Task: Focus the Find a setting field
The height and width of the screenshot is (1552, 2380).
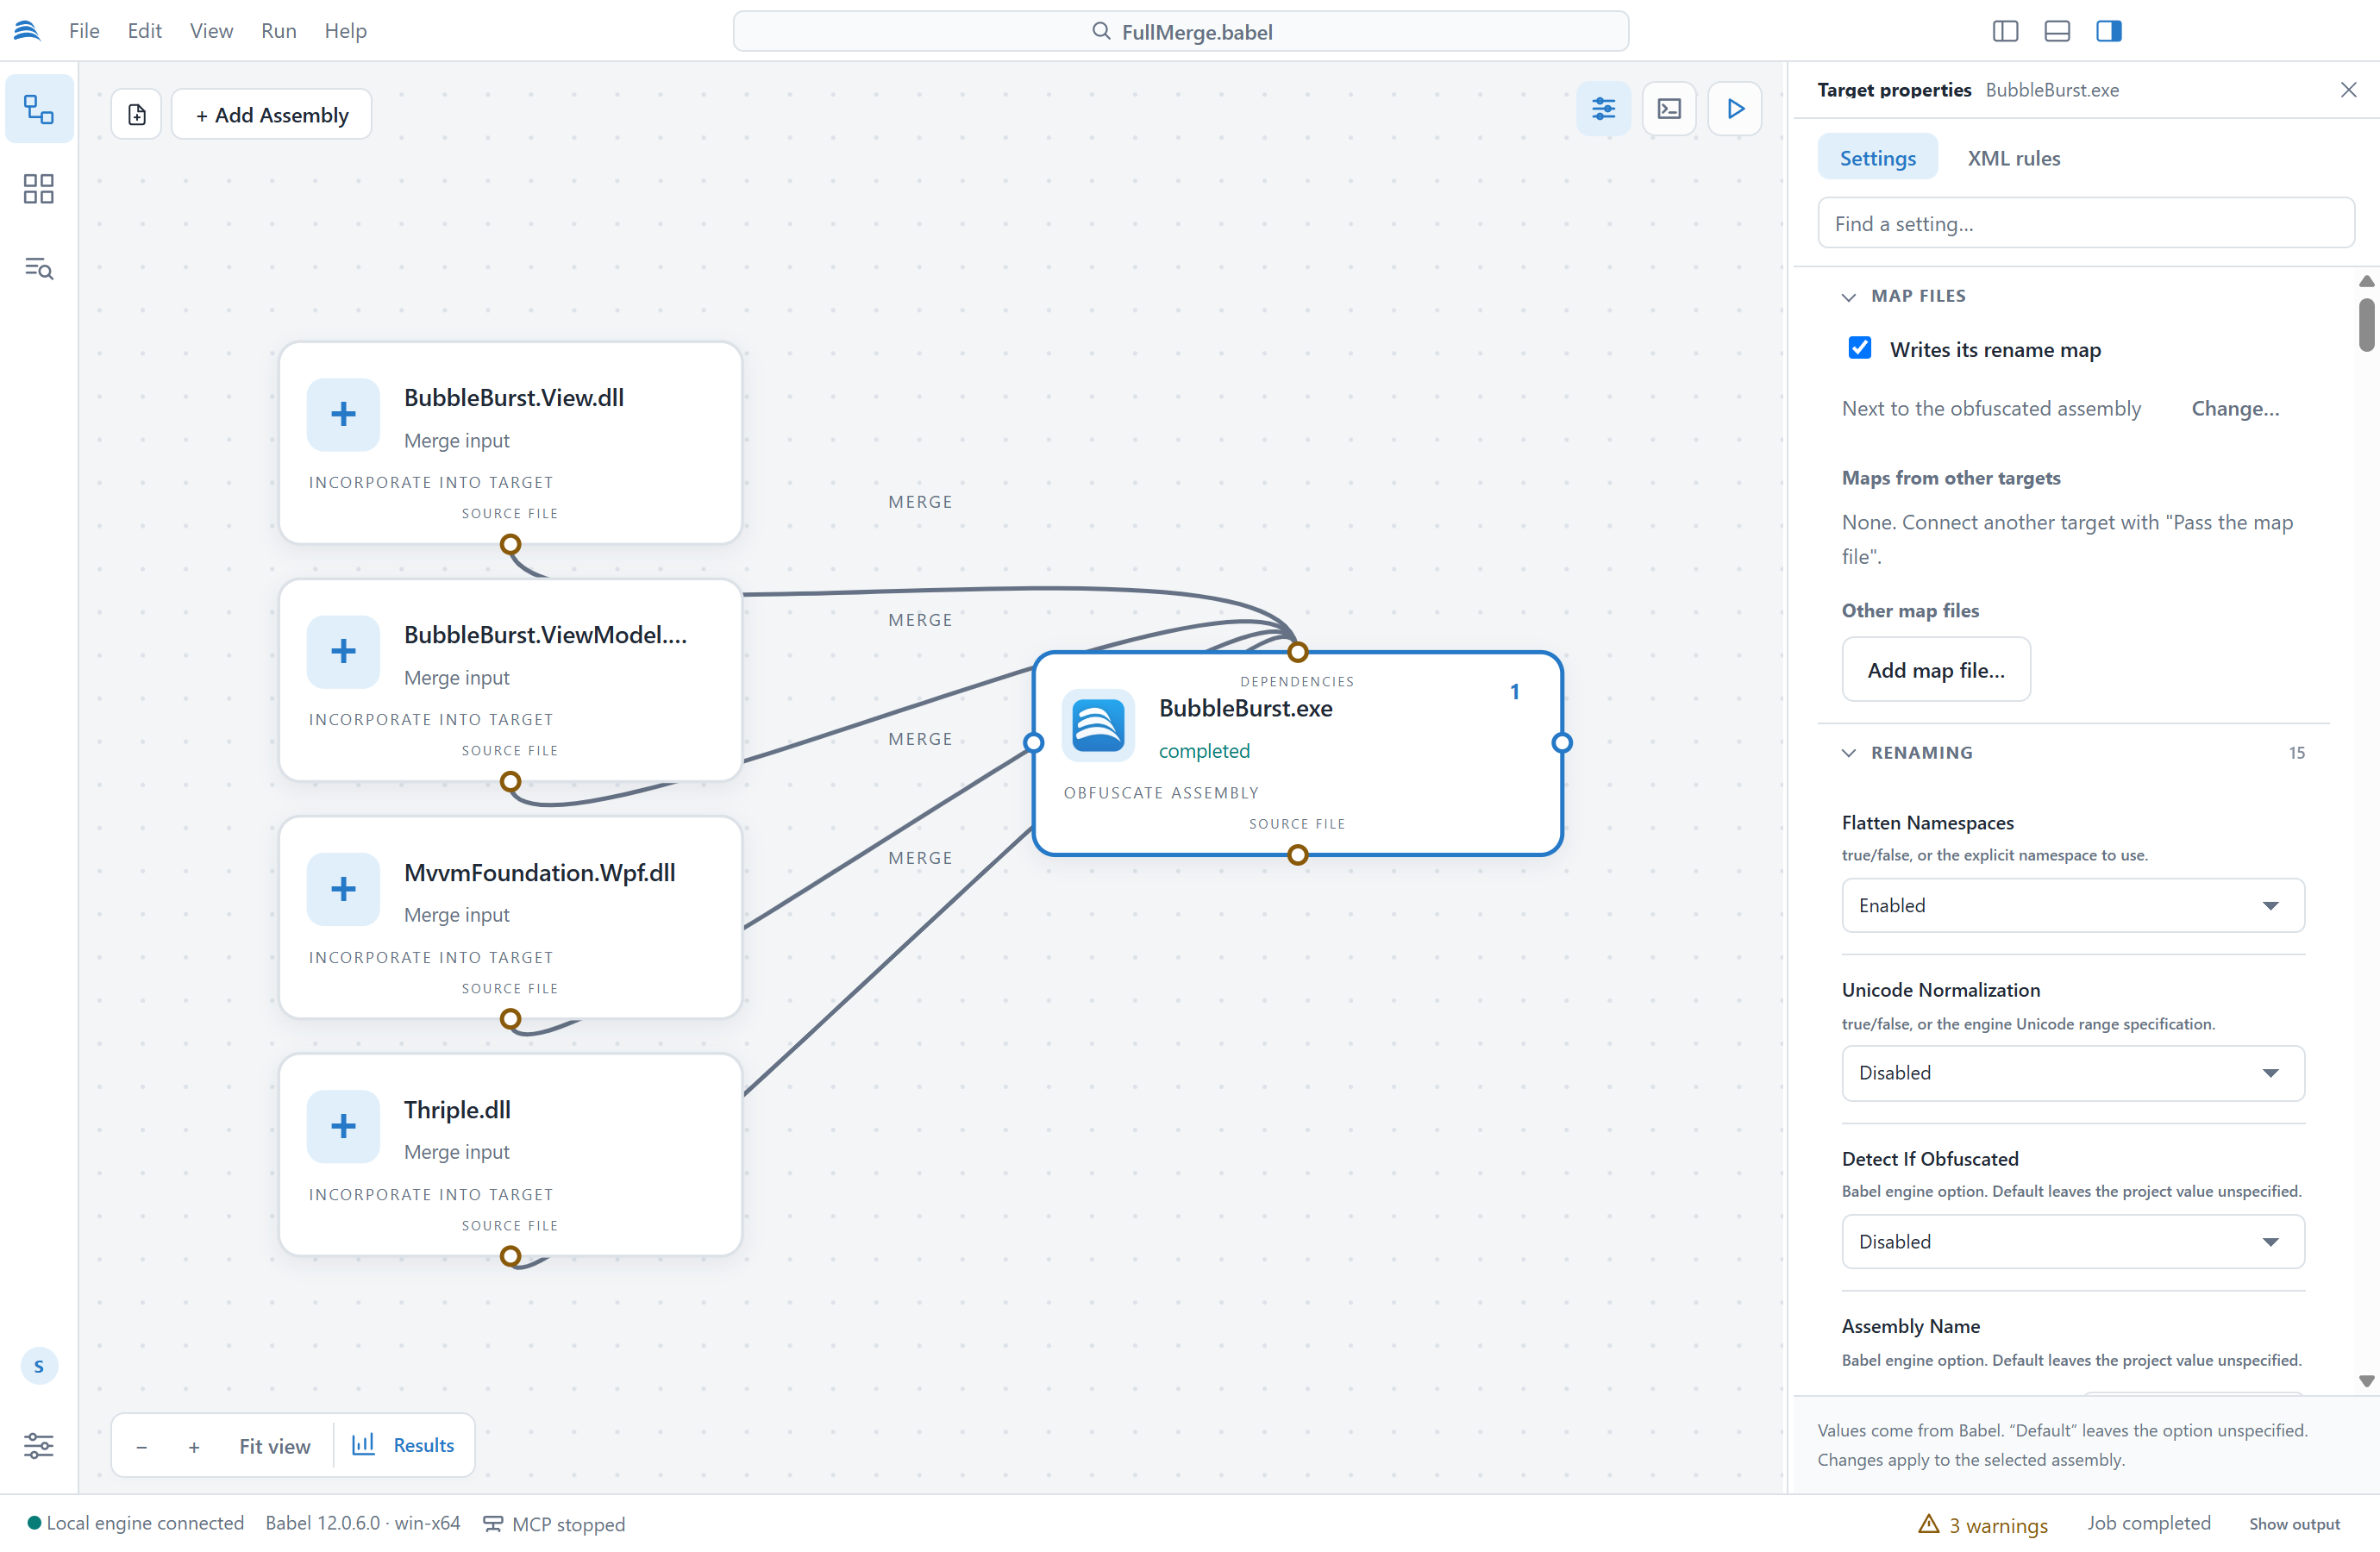Action: coord(2086,223)
